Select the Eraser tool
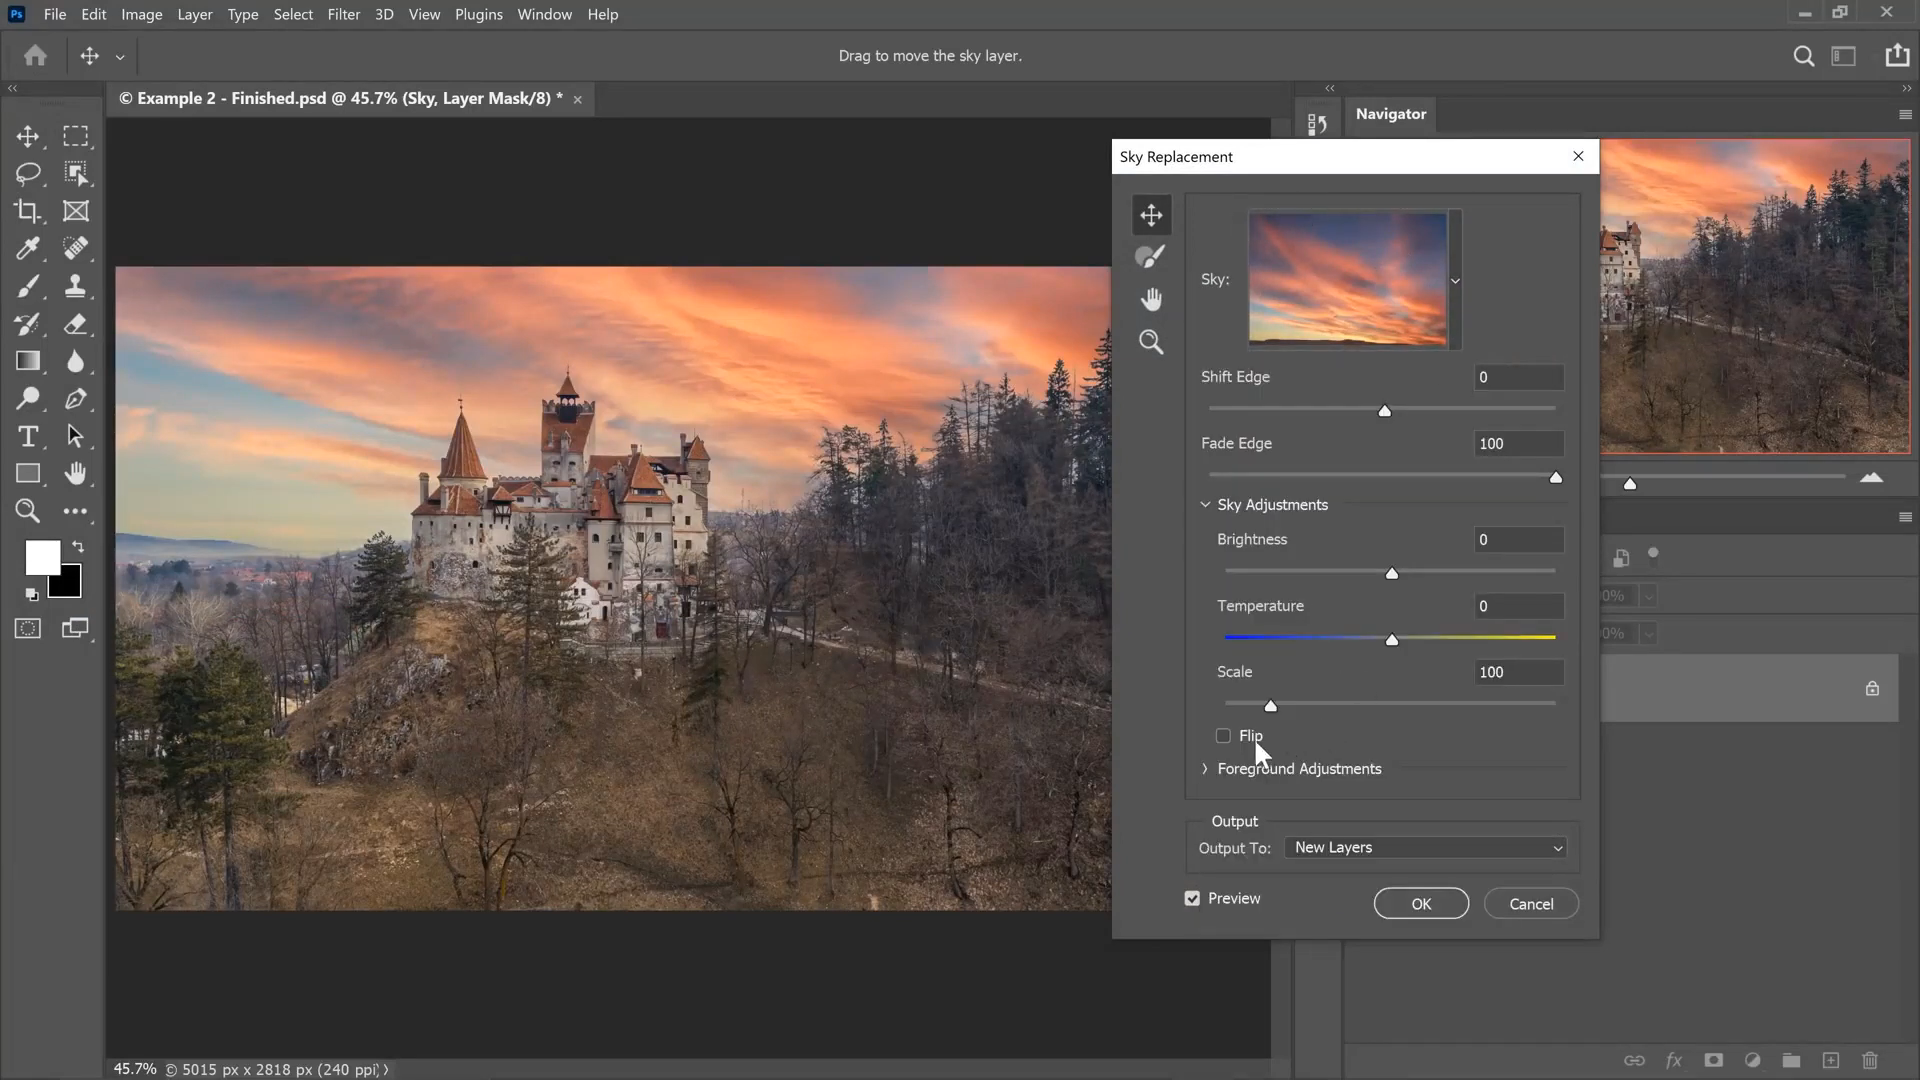This screenshot has height=1080, width=1920. [76, 324]
